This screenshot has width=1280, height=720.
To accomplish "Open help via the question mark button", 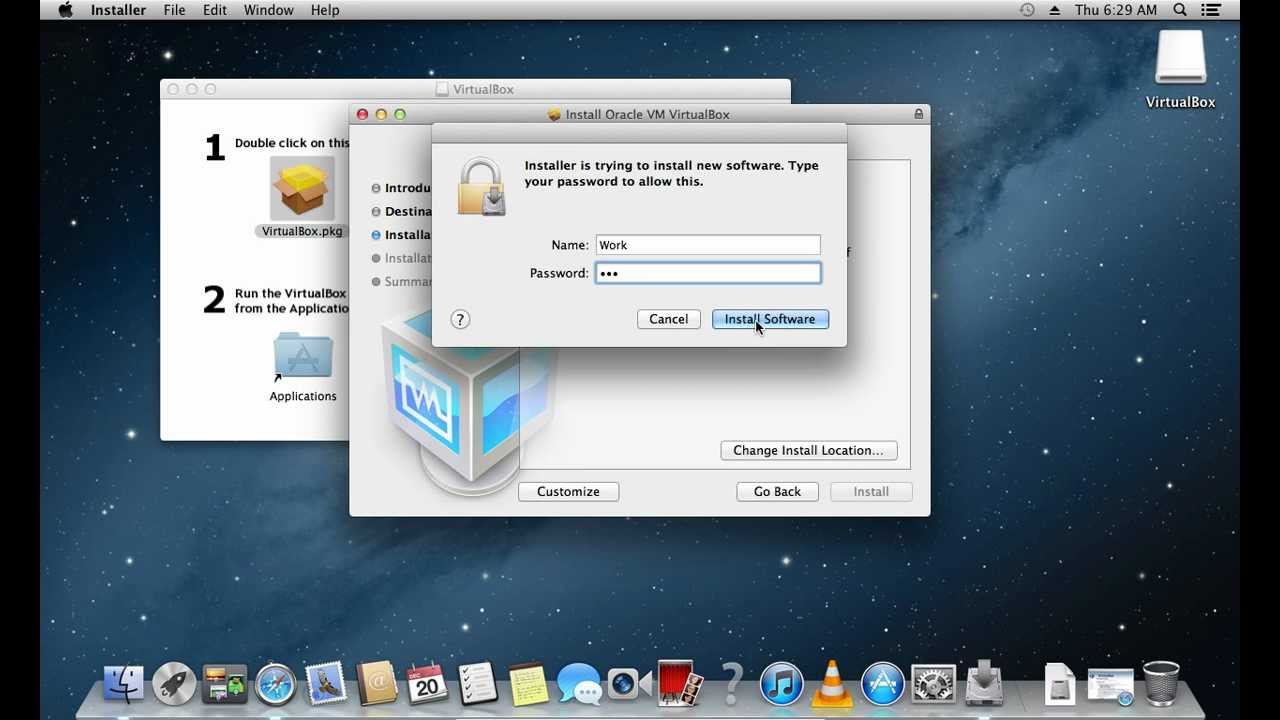I will pyautogui.click(x=460, y=319).
